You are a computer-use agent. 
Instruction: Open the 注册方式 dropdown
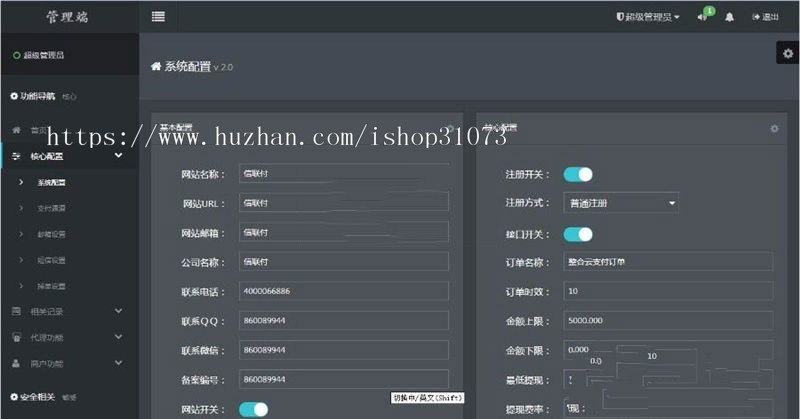pyautogui.click(x=621, y=203)
